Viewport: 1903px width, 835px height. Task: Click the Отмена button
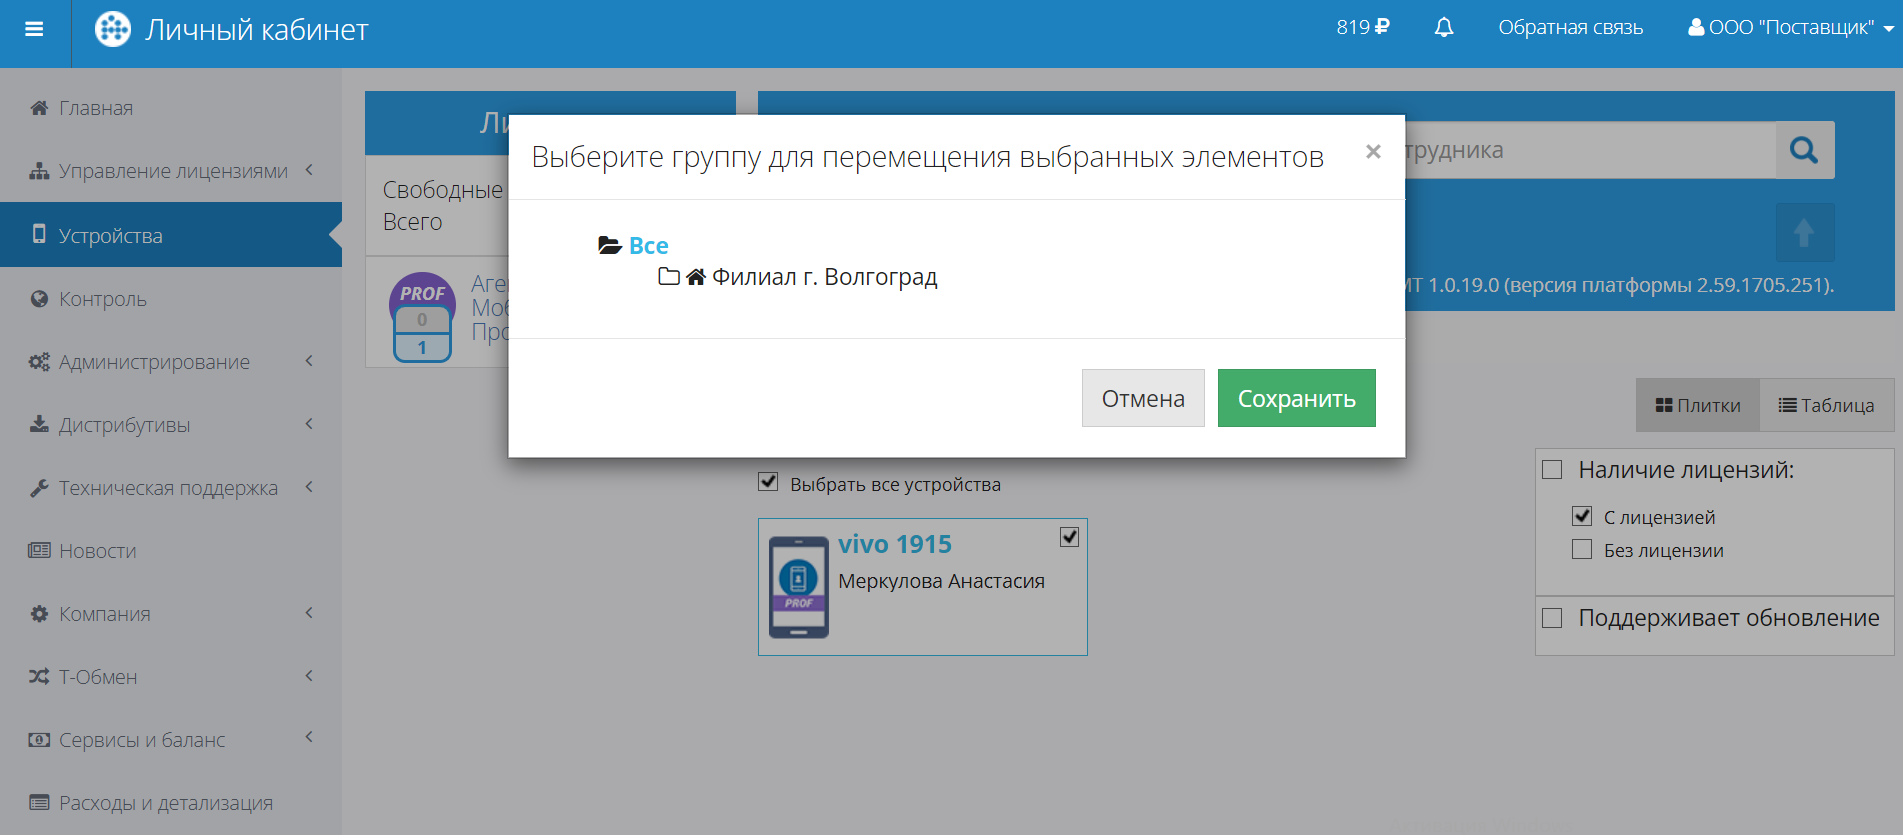click(1142, 398)
